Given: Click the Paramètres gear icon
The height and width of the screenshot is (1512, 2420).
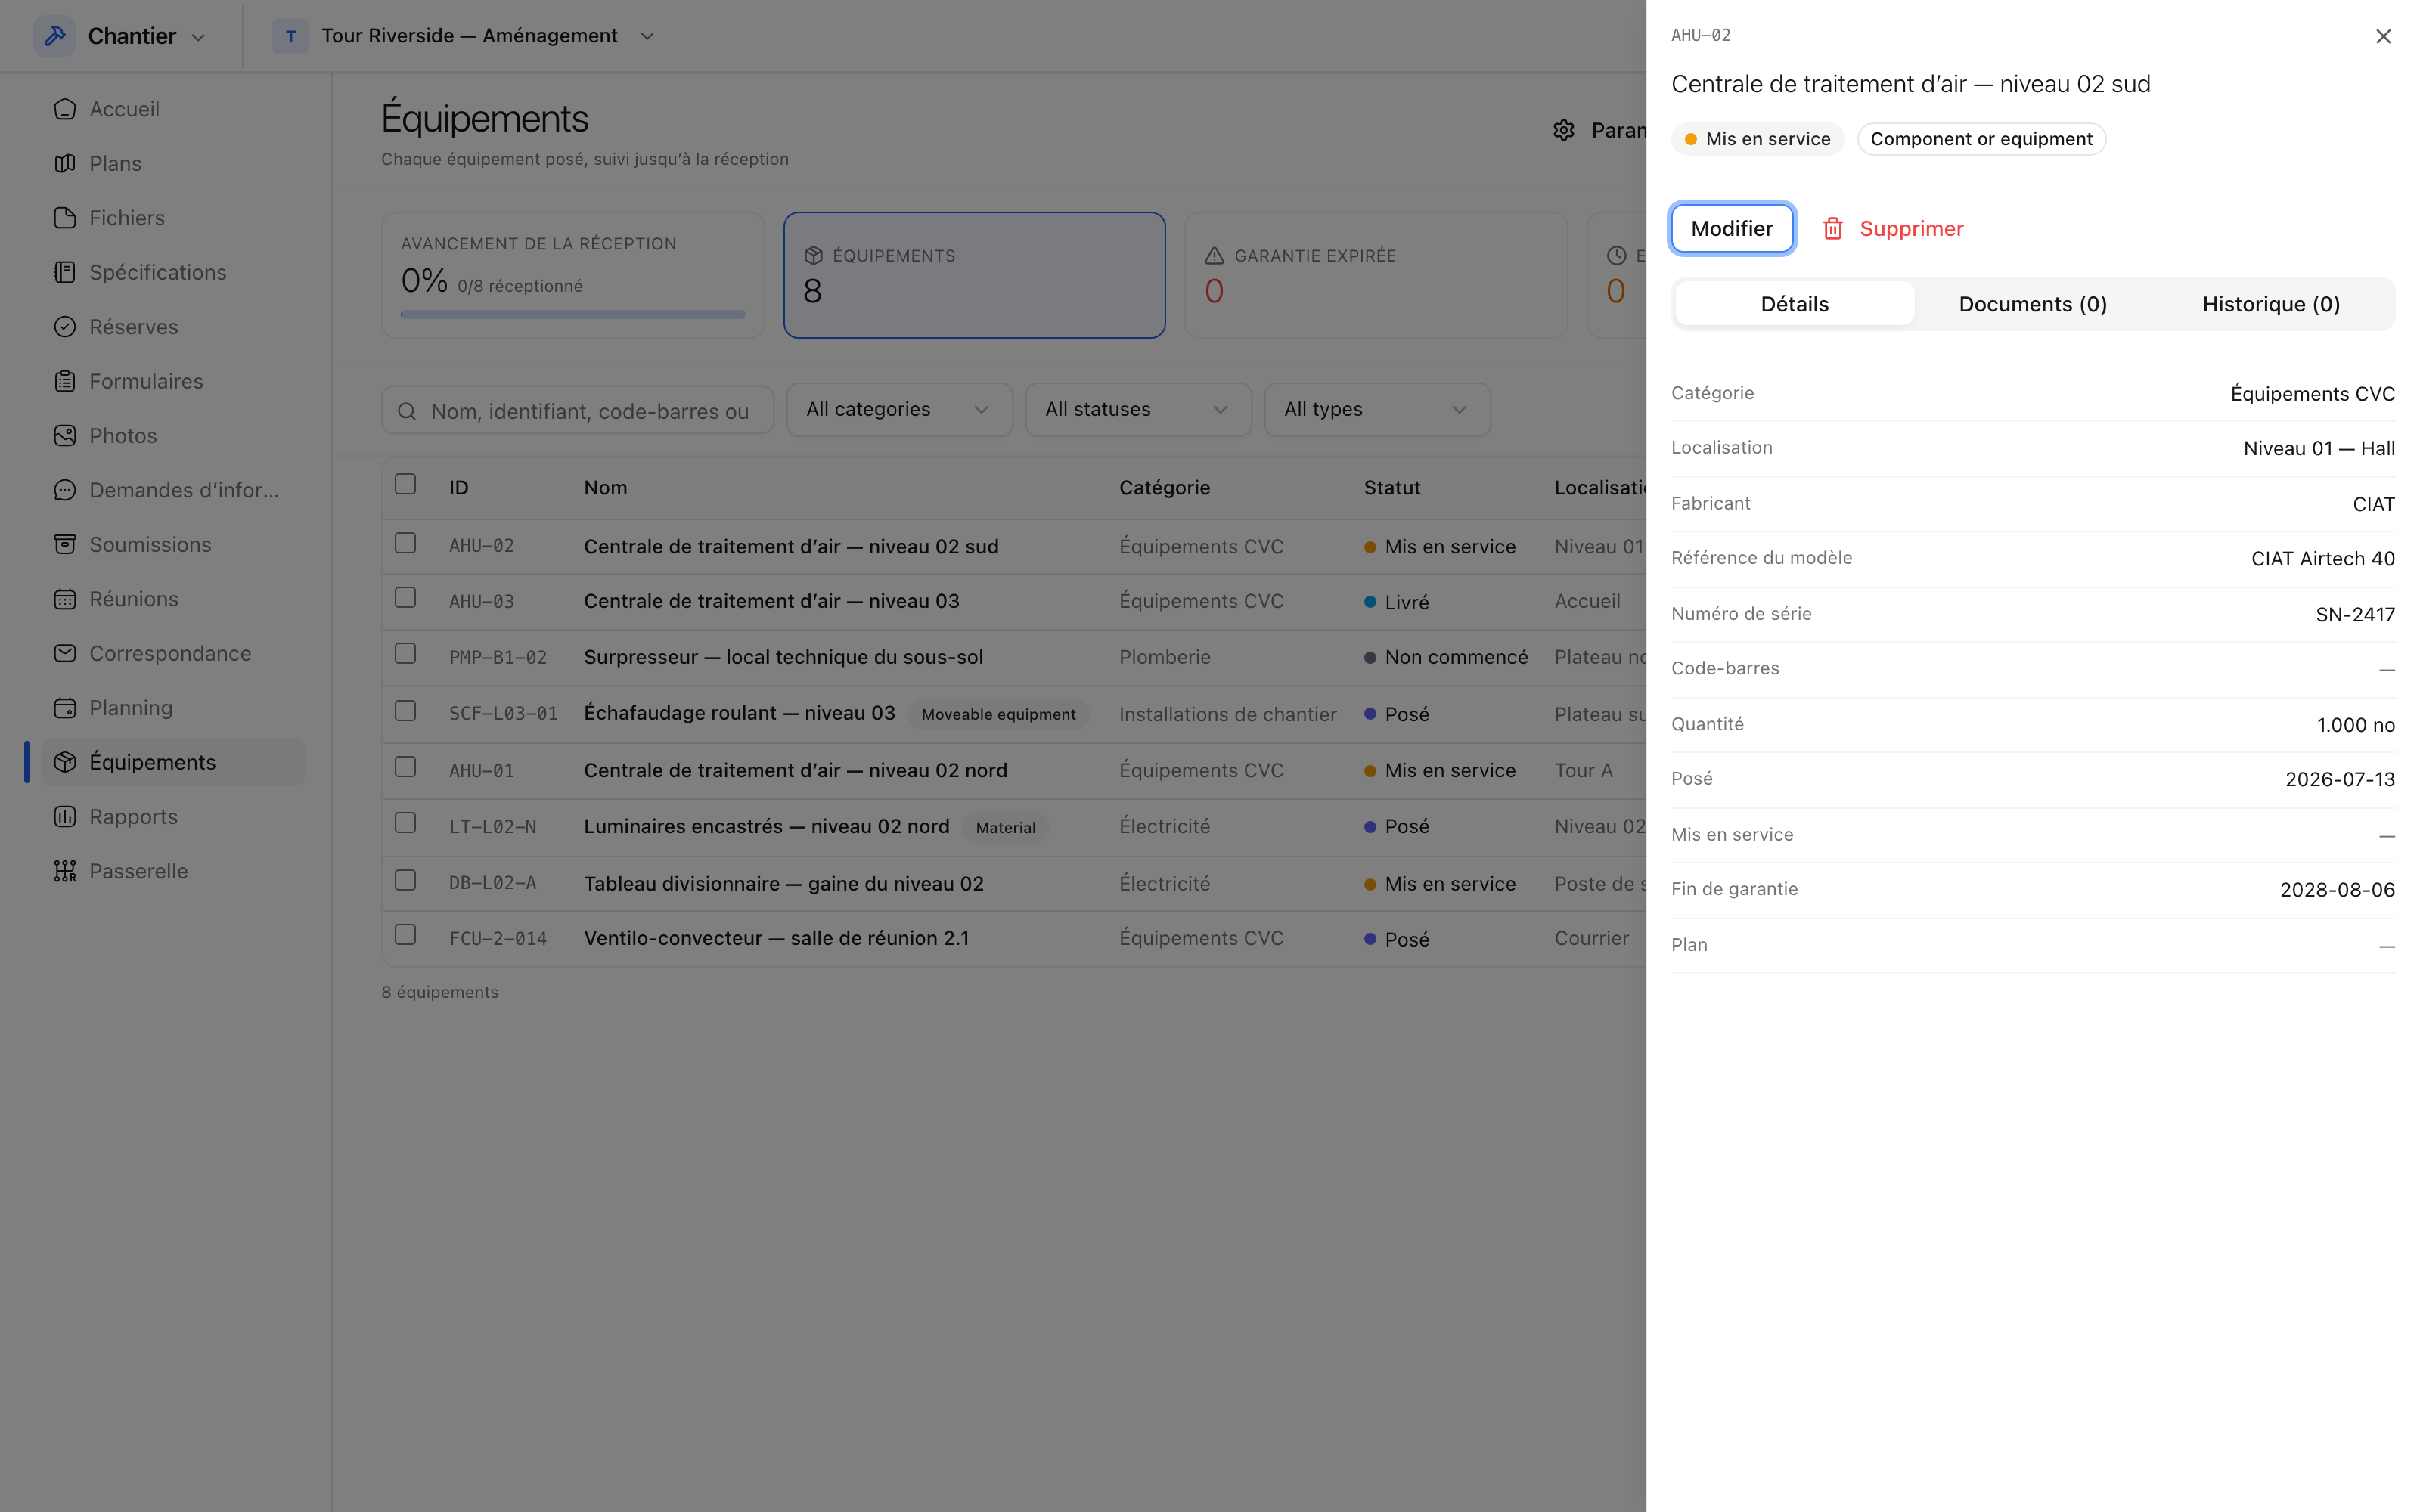Looking at the screenshot, I should click(x=1564, y=130).
